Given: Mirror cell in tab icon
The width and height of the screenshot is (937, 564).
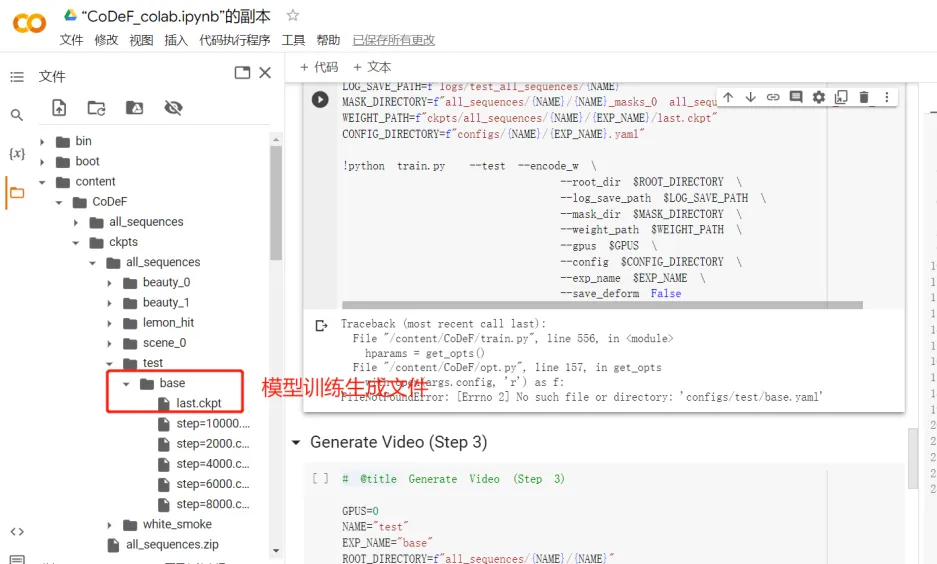Looking at the screenshot, I should click(841, 97).
